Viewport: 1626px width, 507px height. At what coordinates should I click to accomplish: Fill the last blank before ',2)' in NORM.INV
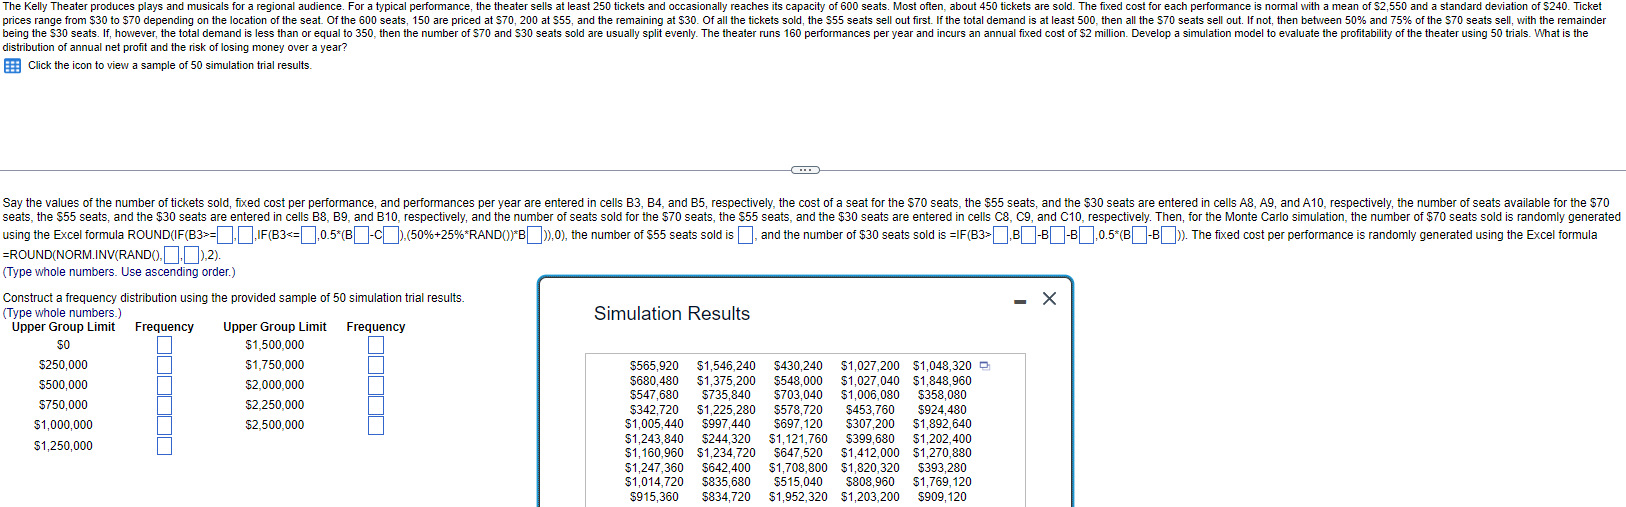192,255
